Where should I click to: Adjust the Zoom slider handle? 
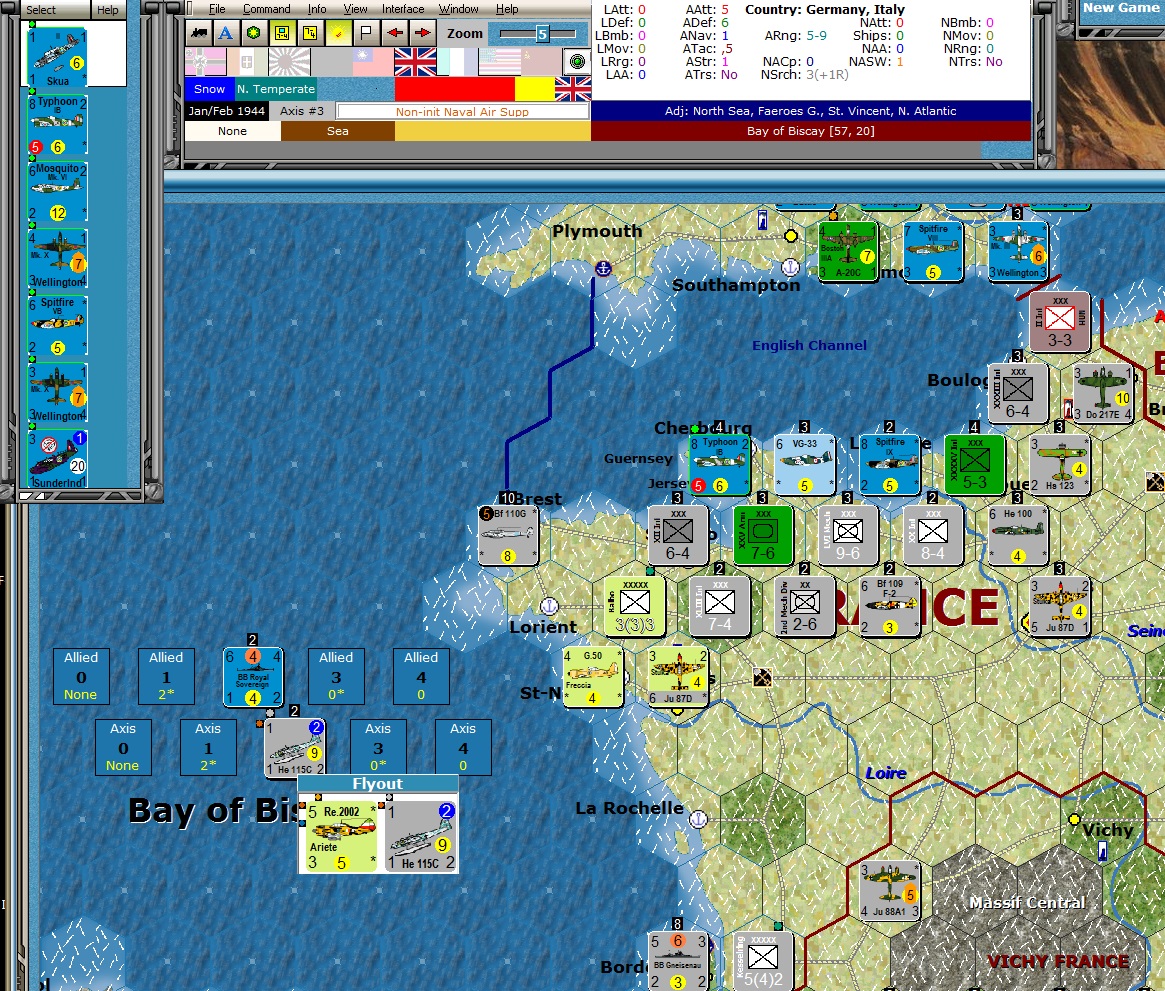pyautogui.click(x=542, y=33)
